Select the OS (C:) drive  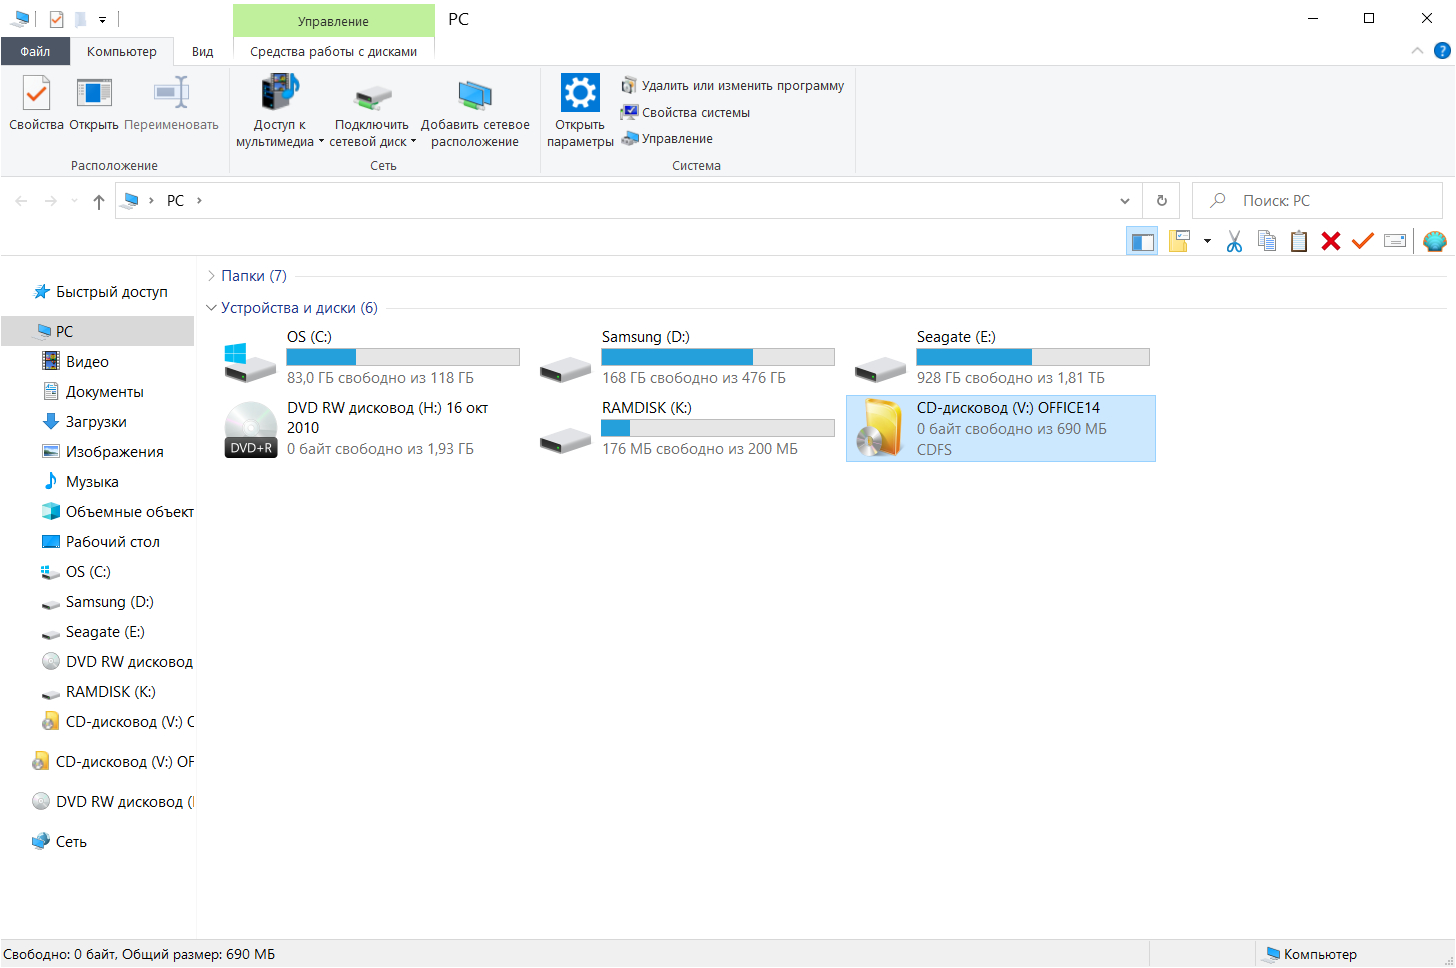coord(371,357)
